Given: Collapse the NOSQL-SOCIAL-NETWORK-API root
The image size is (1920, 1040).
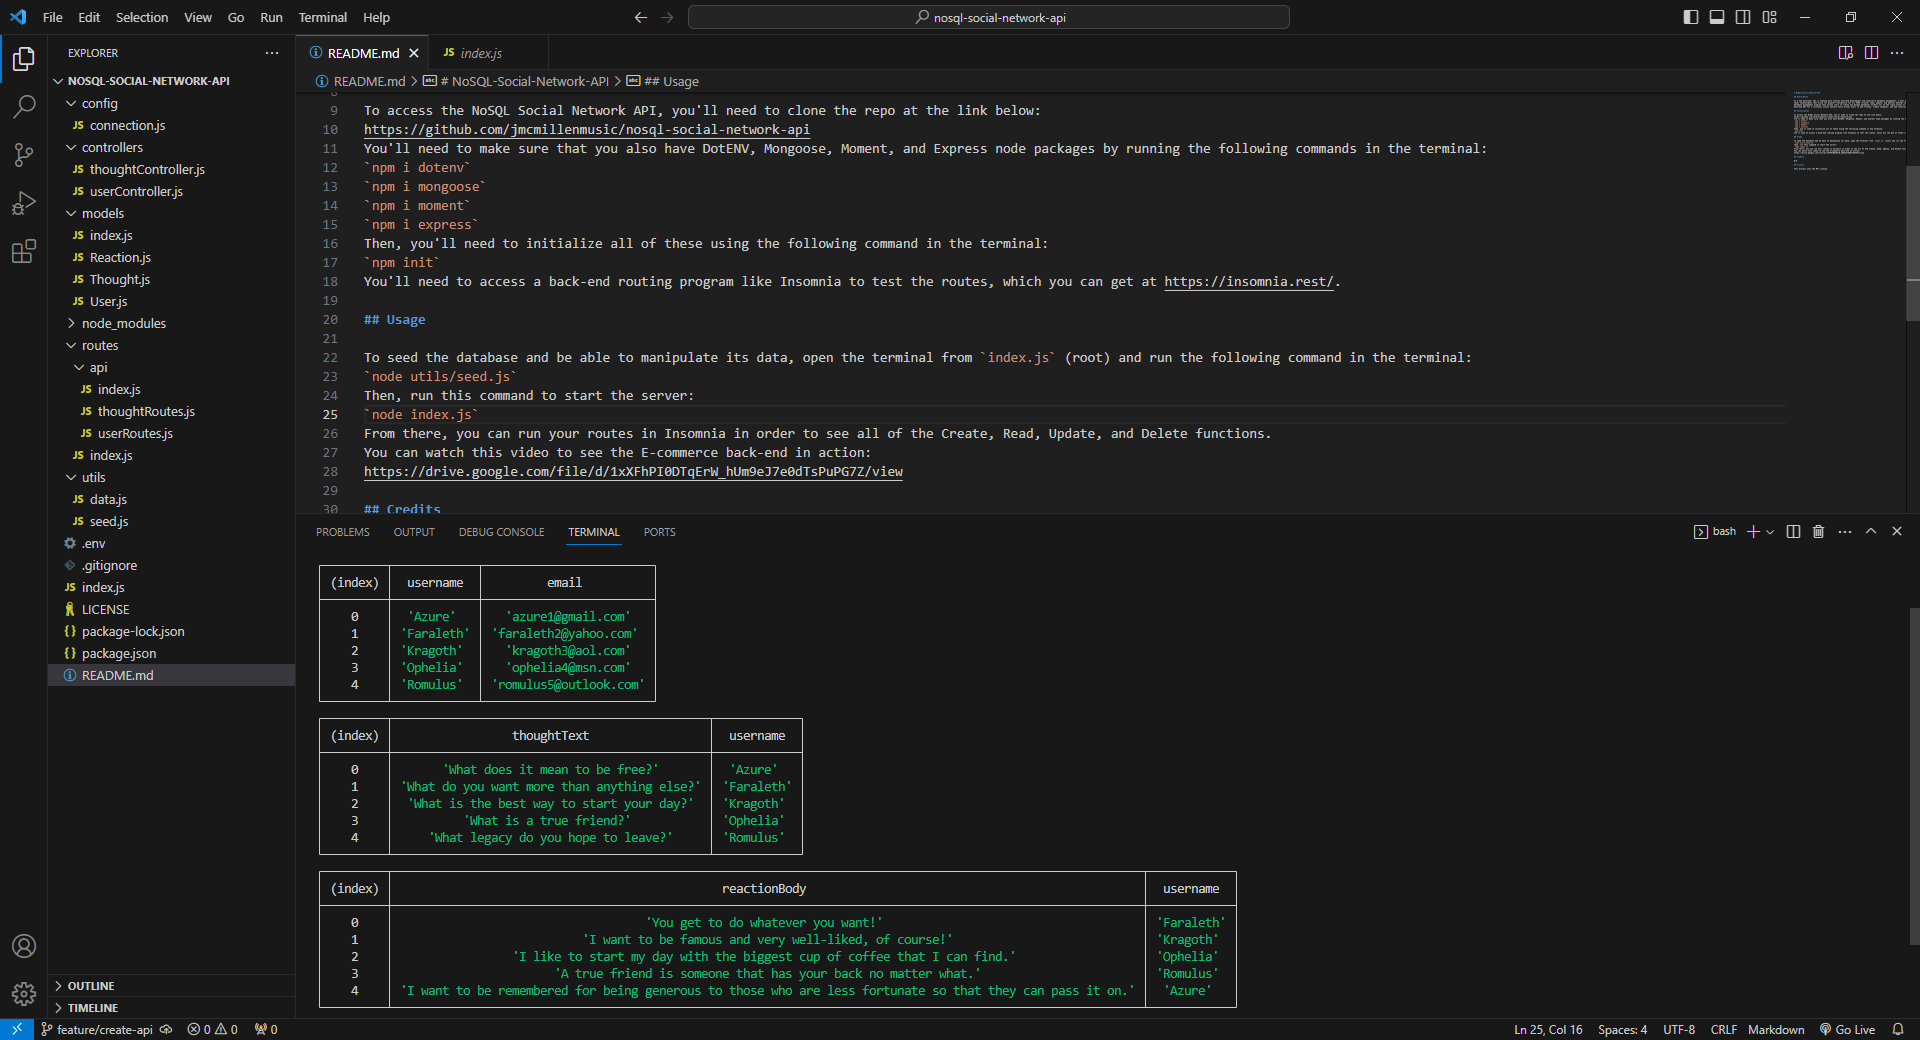Looking at the screenshot, I should (x=171, y=81).
